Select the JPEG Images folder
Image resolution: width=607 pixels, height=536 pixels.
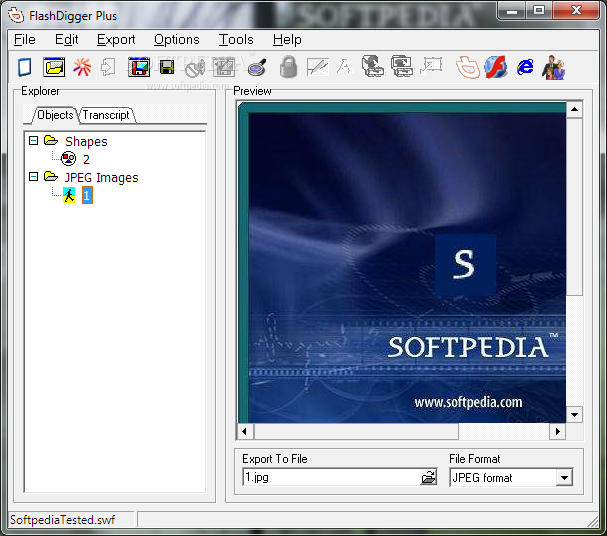pos(101,178)
